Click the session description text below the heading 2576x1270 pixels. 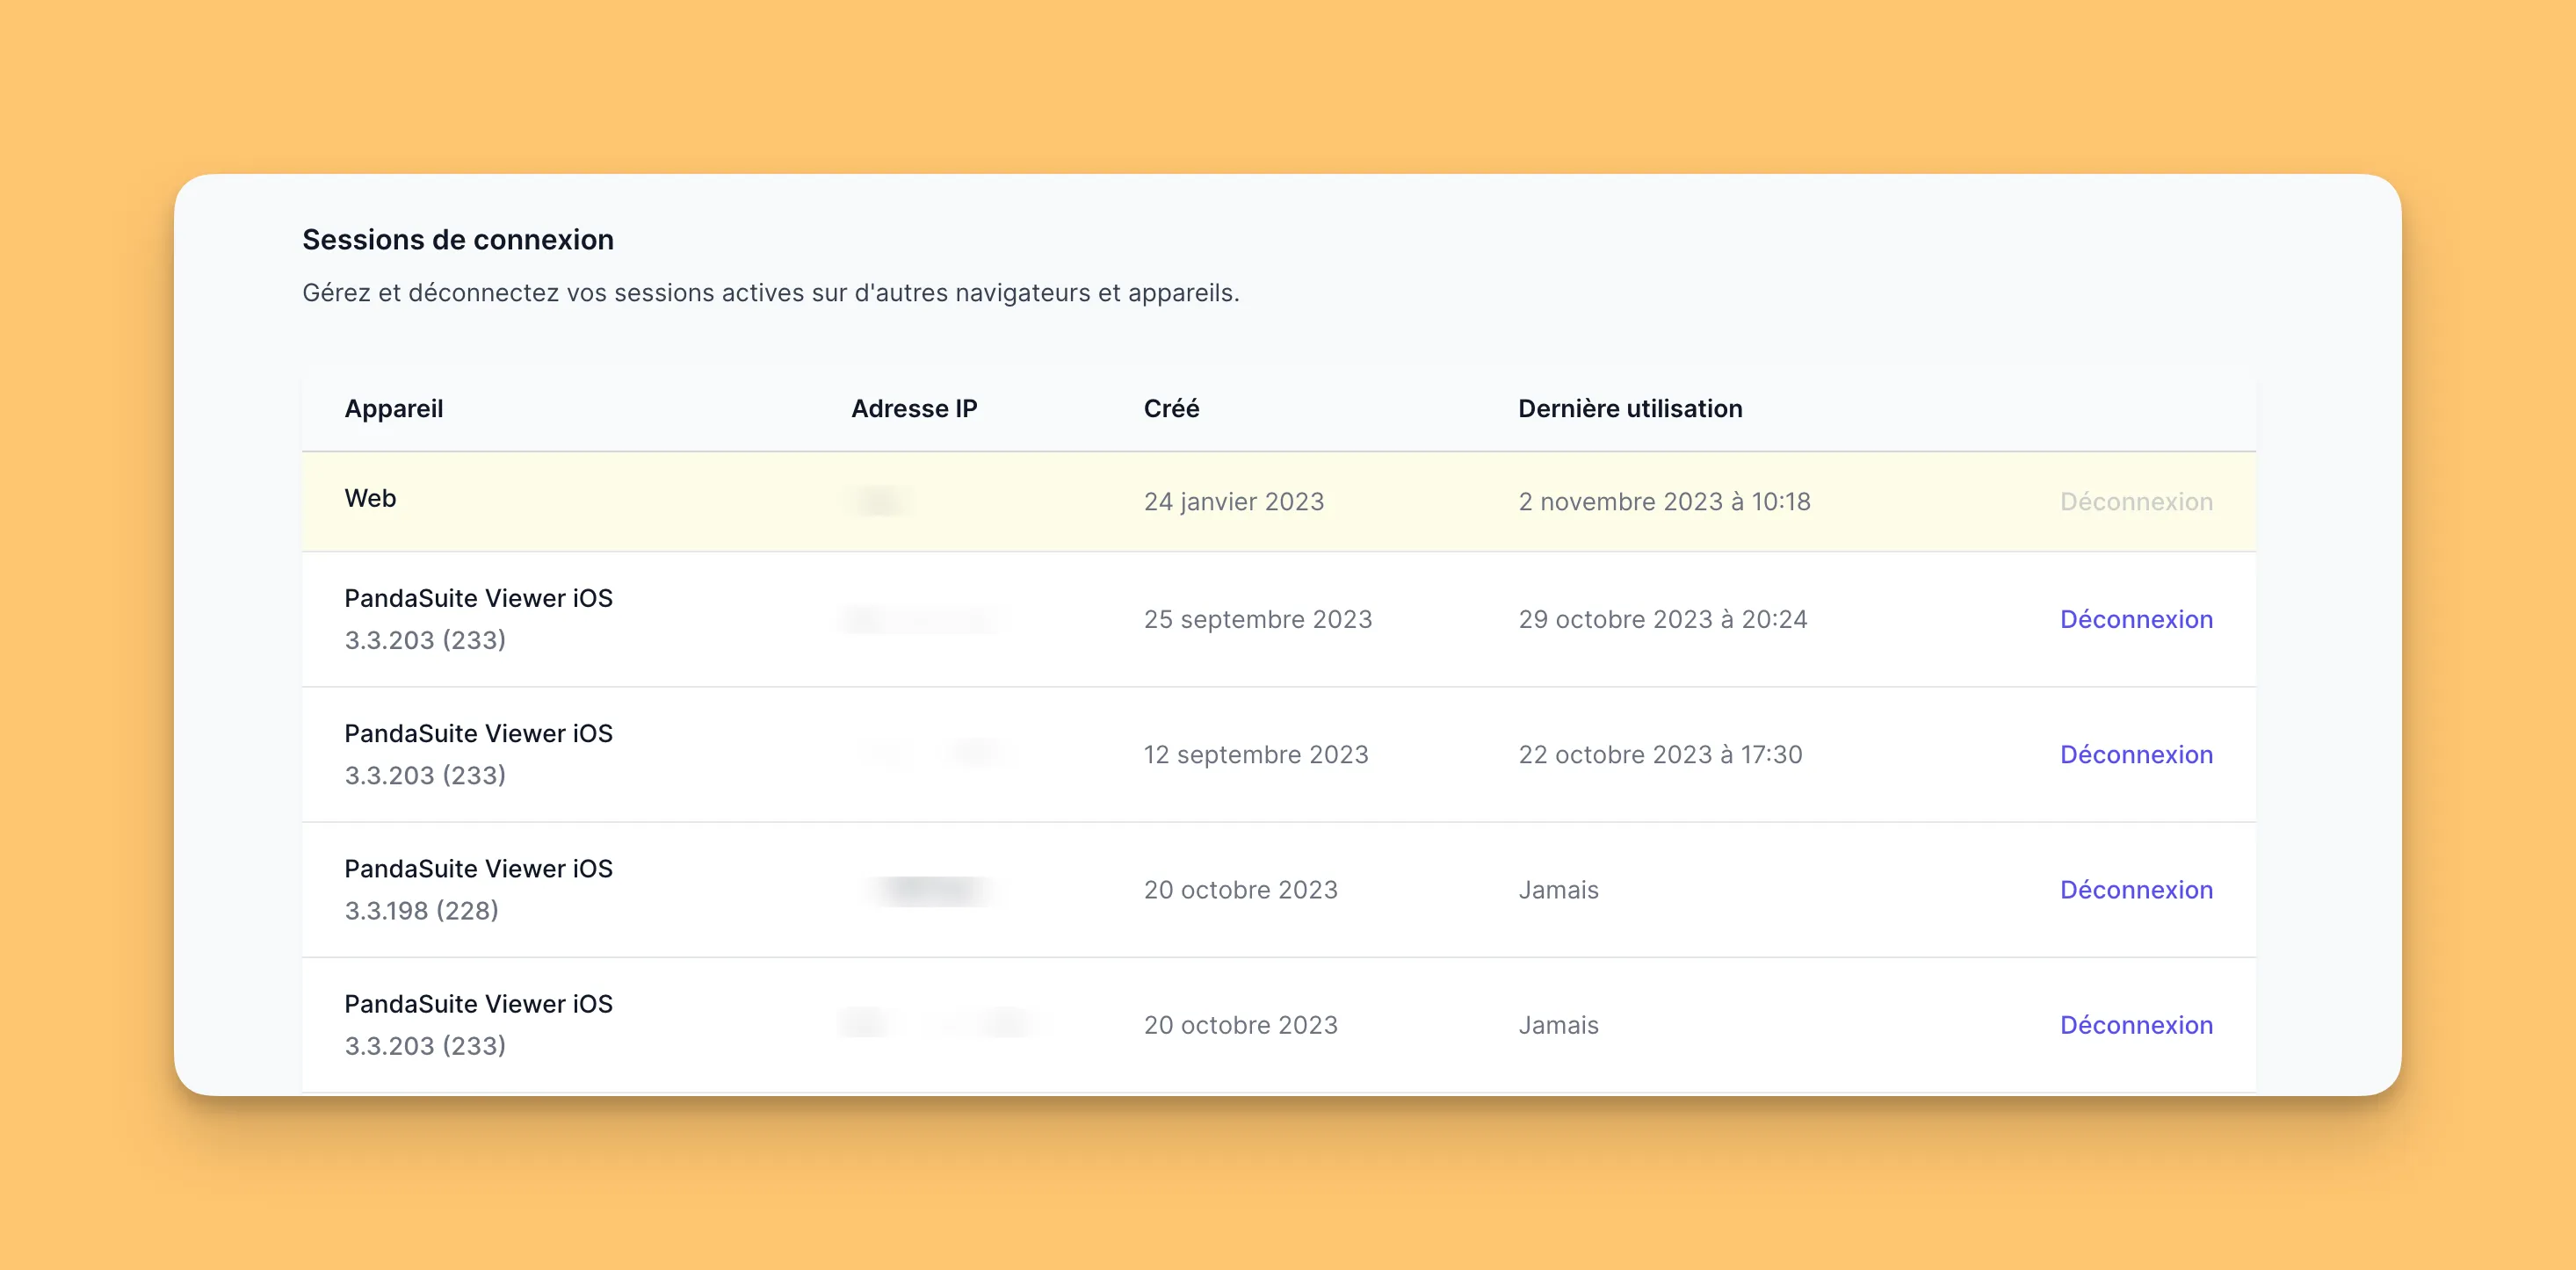click(x=770, y=293)
